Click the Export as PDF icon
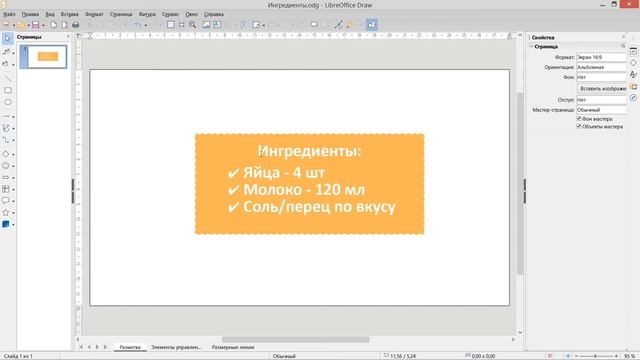Image resolution: width=640 pixels, height=360 pixels. click(64, 25)
